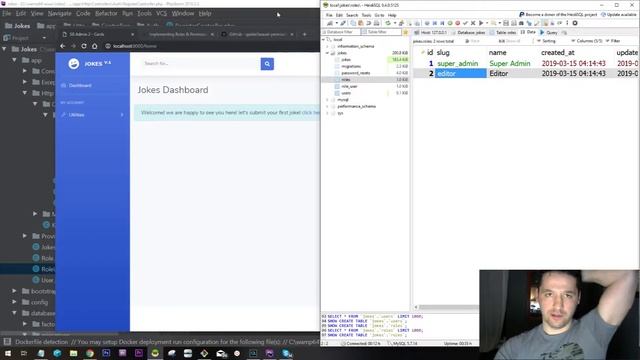This screenshot has width=640, height=360.
Task: Click HeidiSQL insert row green icon
Action: [450, 23]
